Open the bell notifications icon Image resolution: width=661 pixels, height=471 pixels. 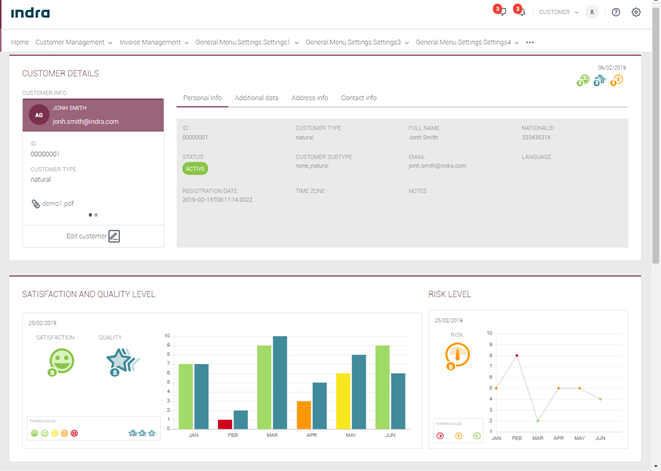point(521,11)
